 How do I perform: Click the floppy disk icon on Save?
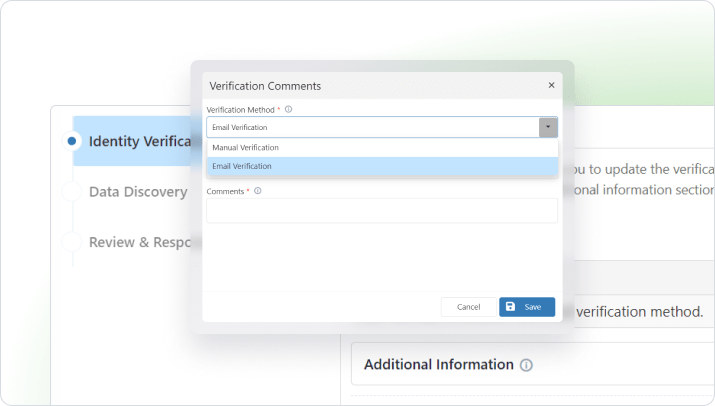[510, 307]
